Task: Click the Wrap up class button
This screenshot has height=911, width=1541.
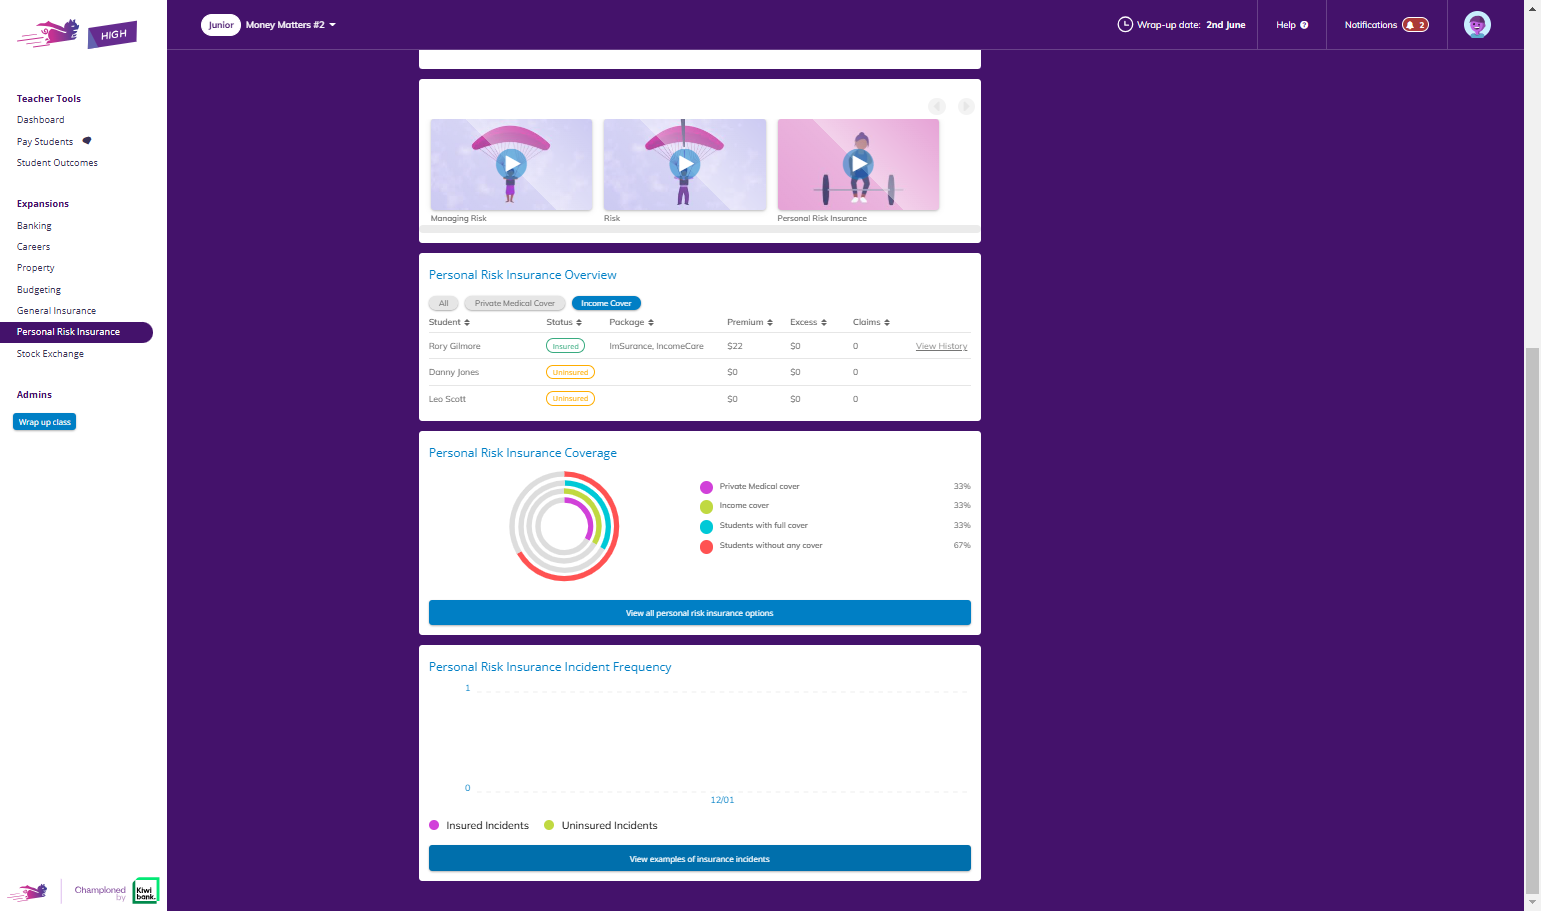Action: (45, 422)
